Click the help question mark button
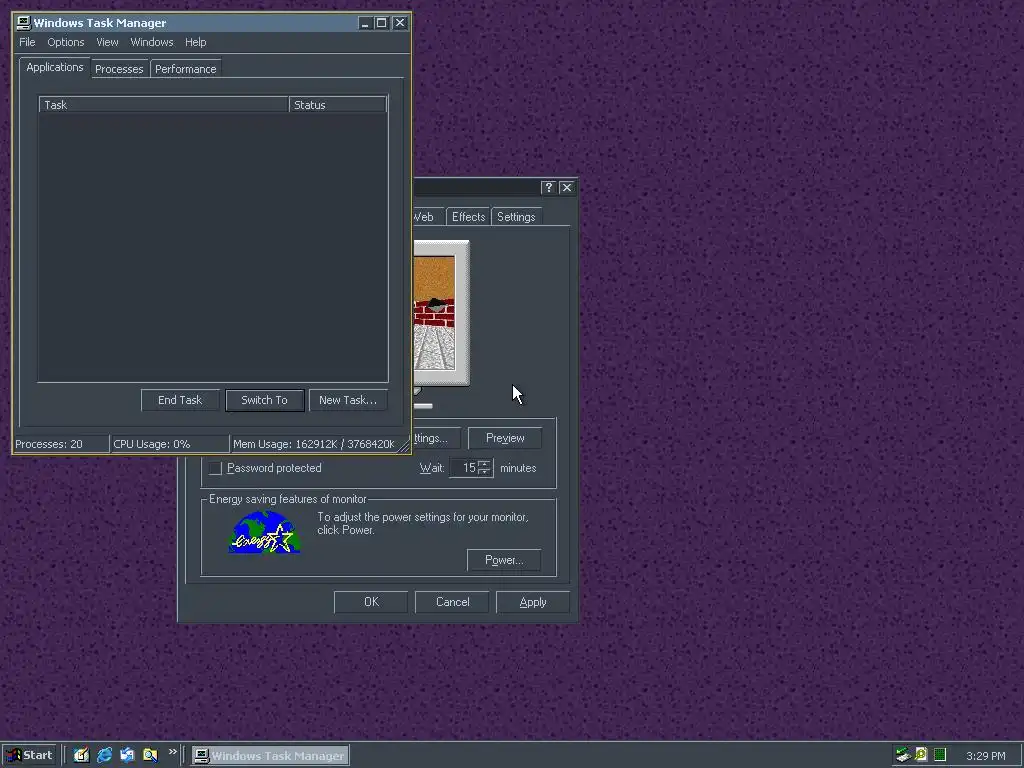Viewport: 1024px width, 768px height. pos(549,187)
